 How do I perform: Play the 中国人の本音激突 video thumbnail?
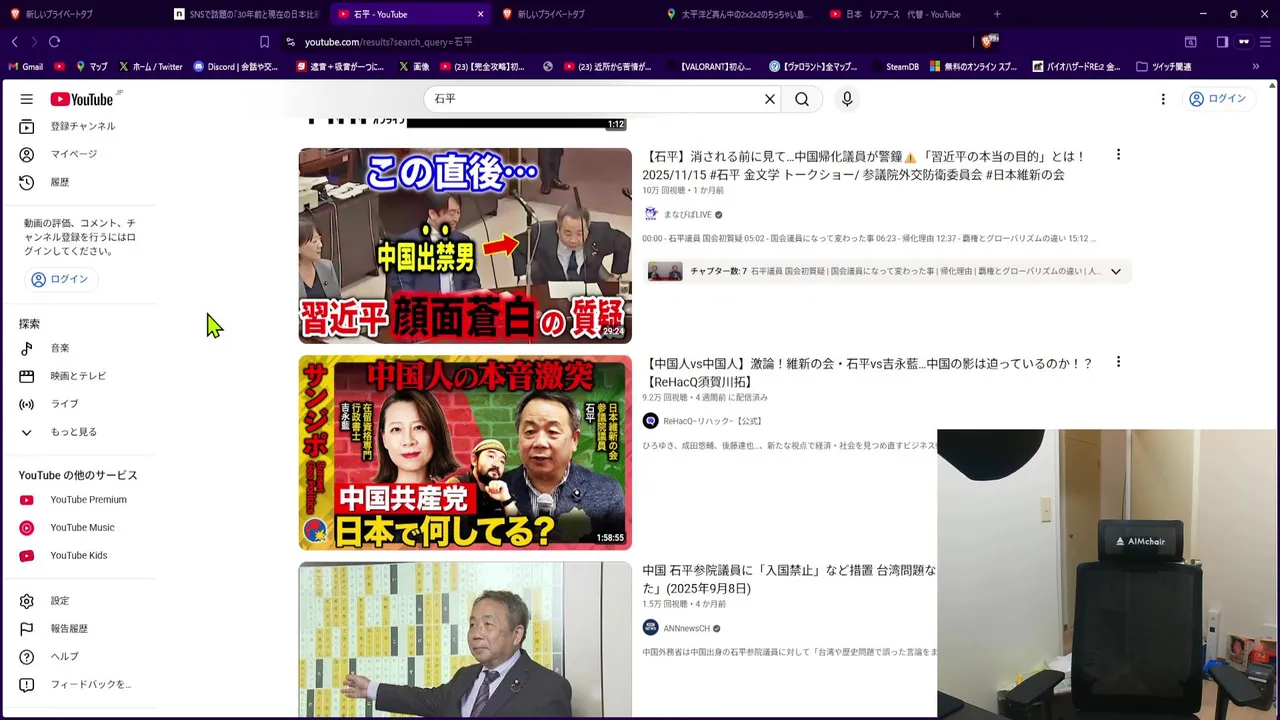coord(465,452)
